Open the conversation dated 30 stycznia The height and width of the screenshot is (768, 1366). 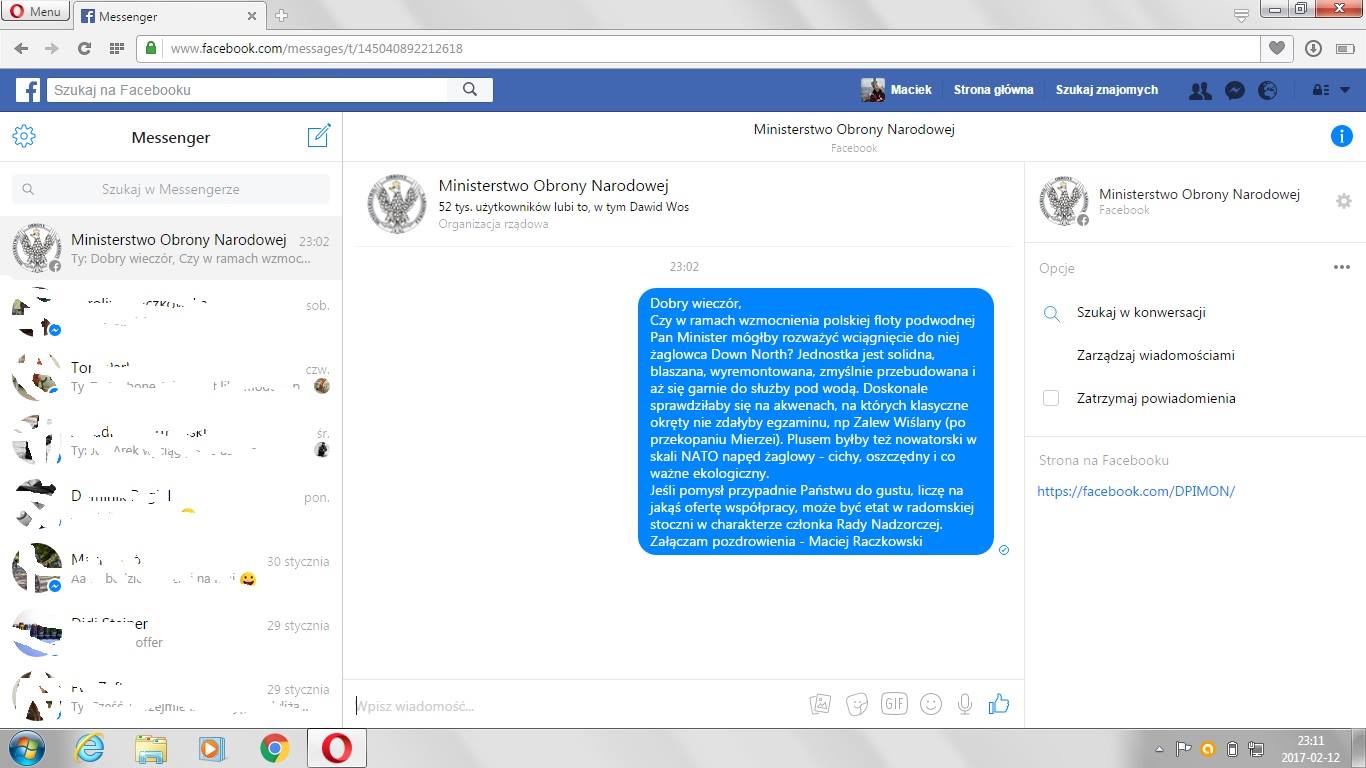(x=170, y=568)
